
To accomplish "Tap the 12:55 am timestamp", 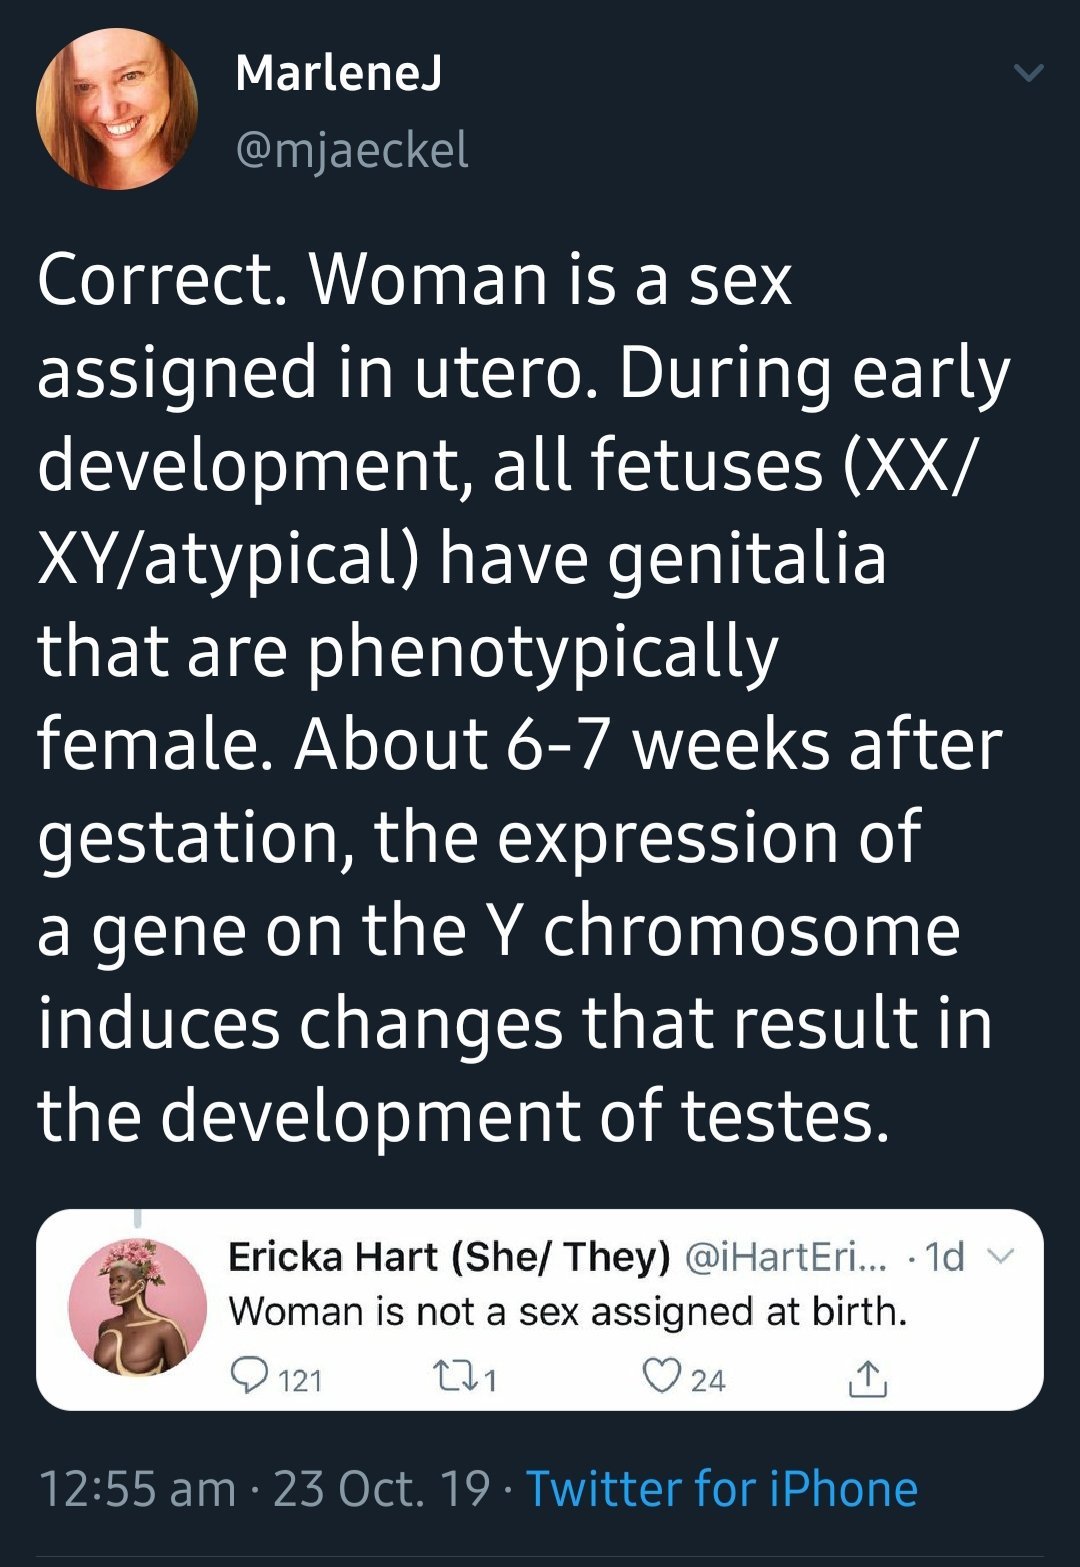I will click(137, 1488).
